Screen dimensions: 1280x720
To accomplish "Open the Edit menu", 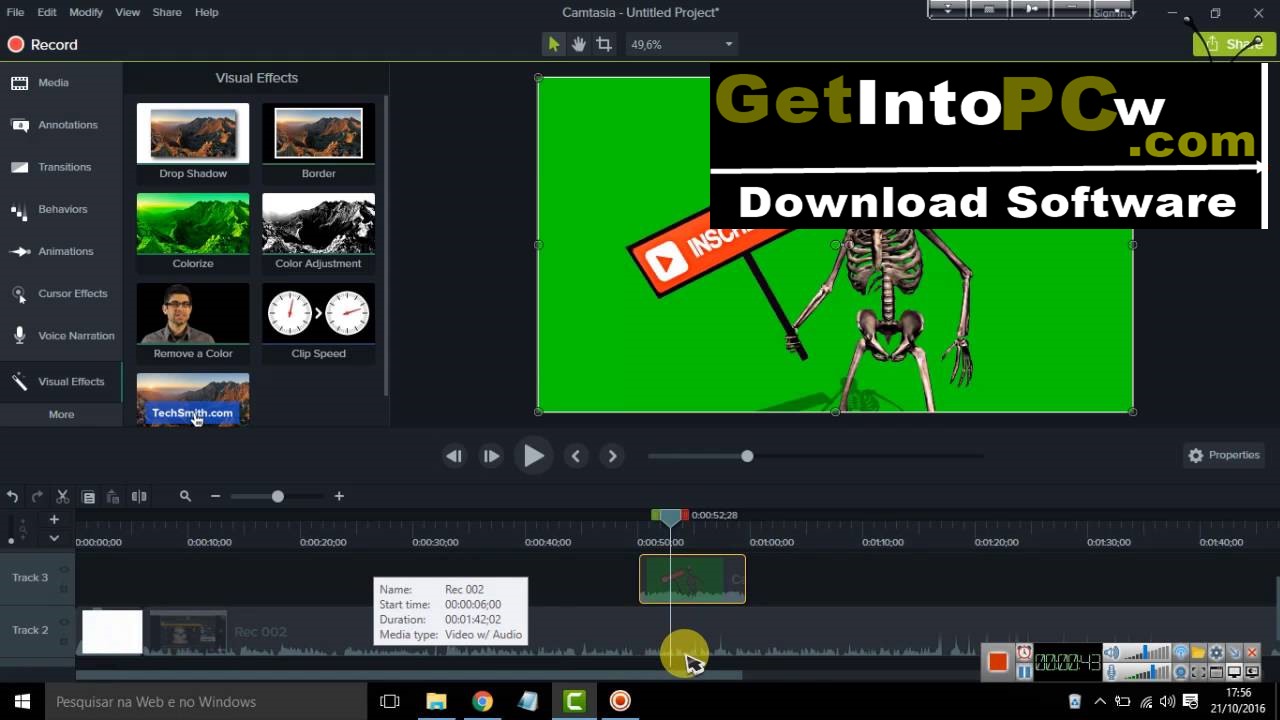I will click(47, 12).
